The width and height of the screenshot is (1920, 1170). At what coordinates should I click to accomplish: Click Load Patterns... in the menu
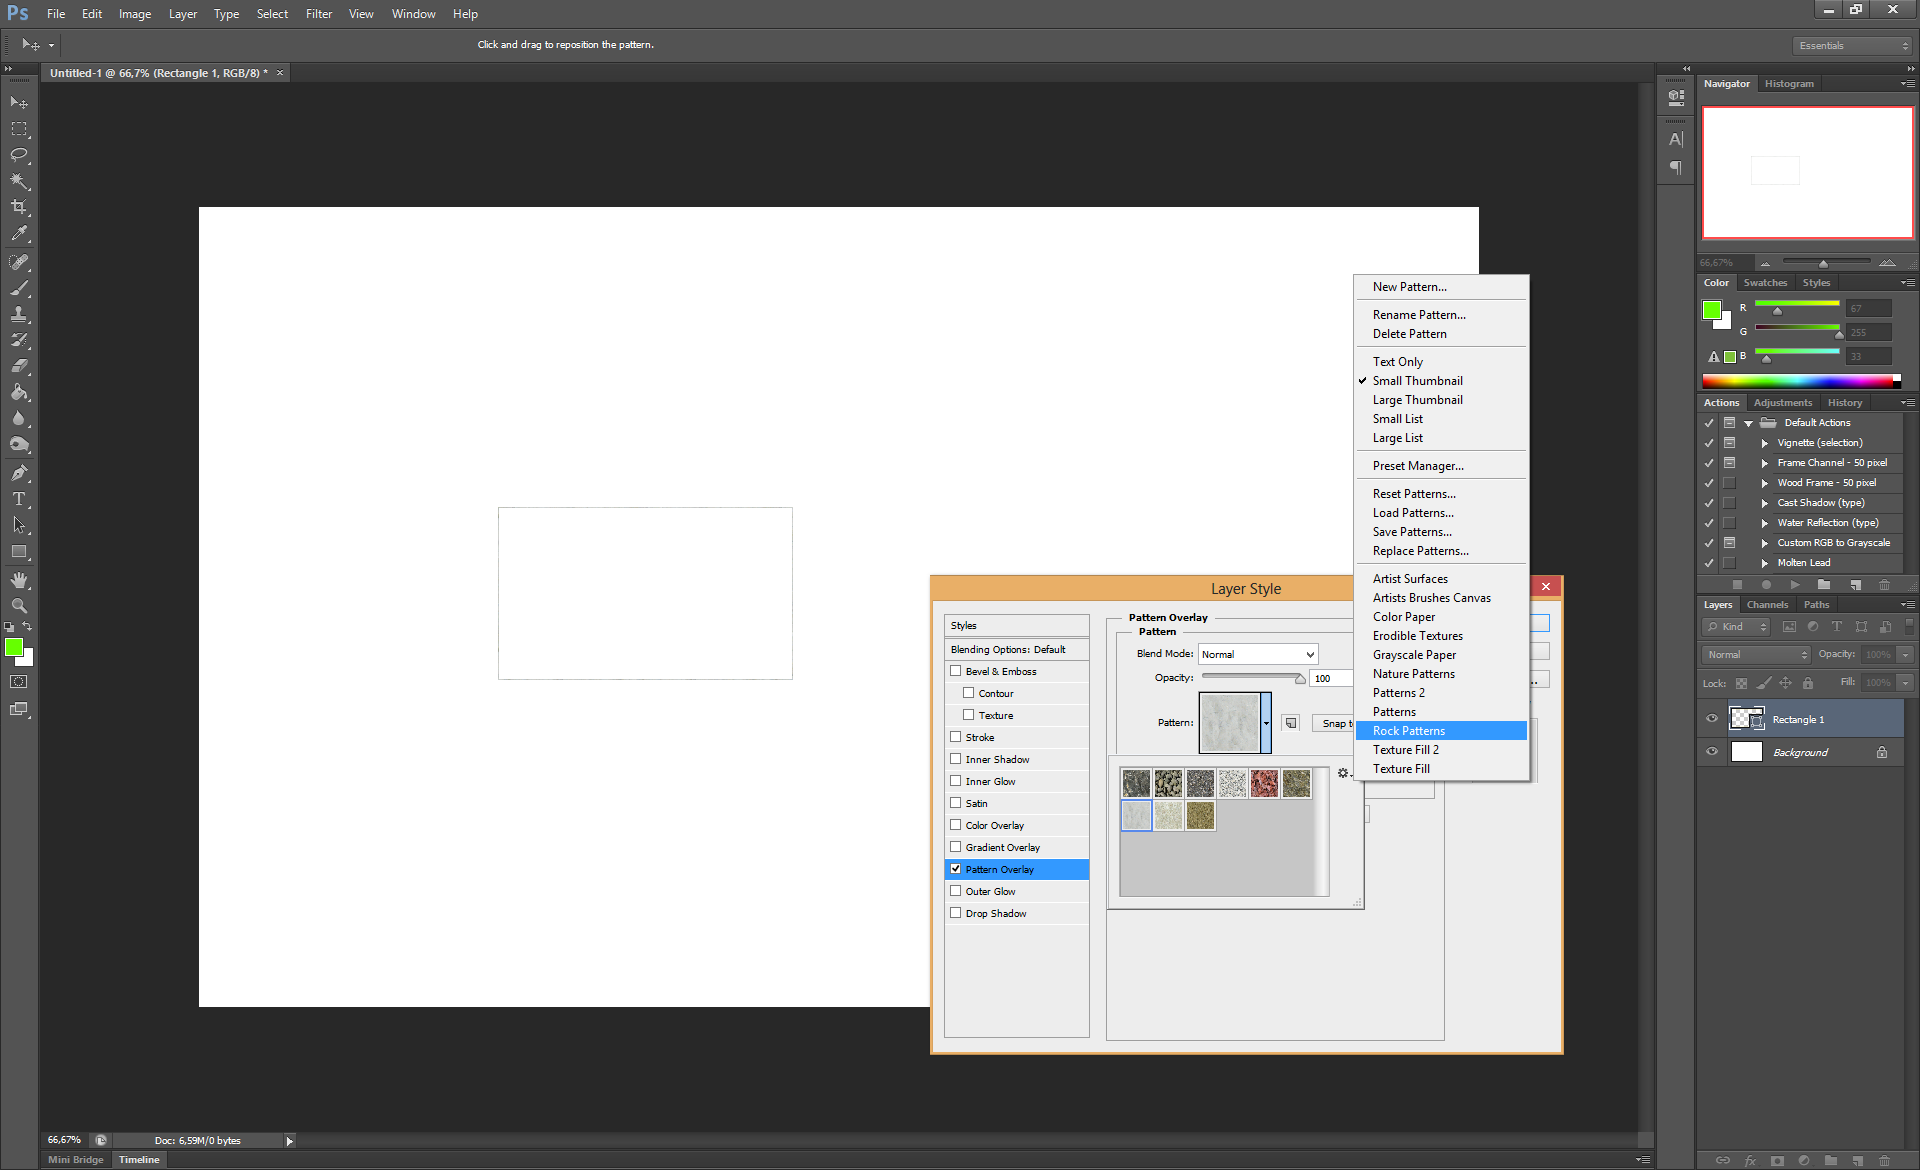(1413, 513)
